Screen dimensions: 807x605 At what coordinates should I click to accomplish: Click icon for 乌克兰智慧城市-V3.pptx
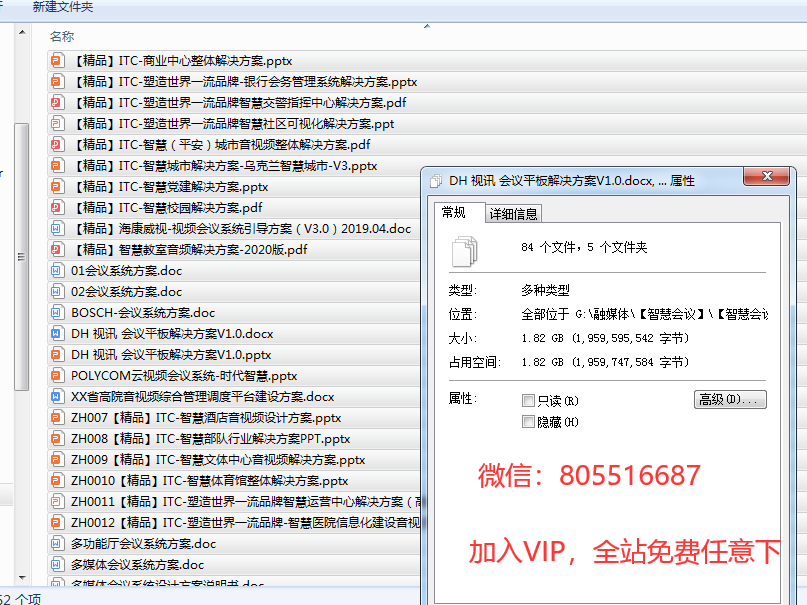[57, 166]
